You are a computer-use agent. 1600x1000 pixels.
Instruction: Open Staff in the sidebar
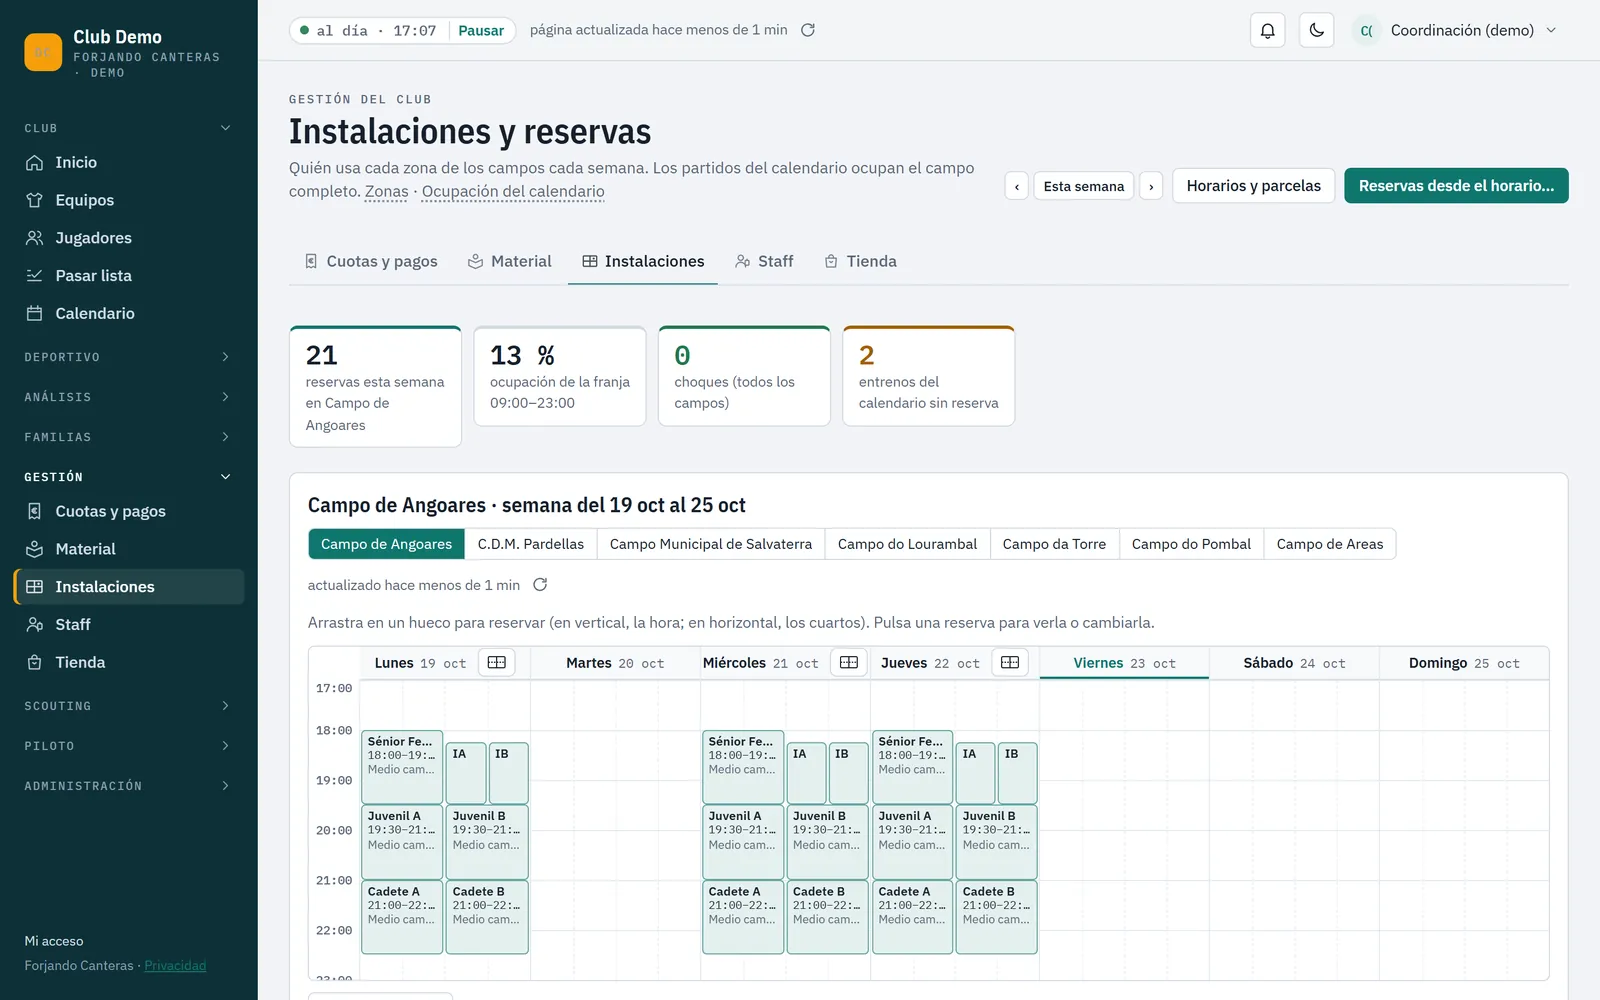(129, 624)
